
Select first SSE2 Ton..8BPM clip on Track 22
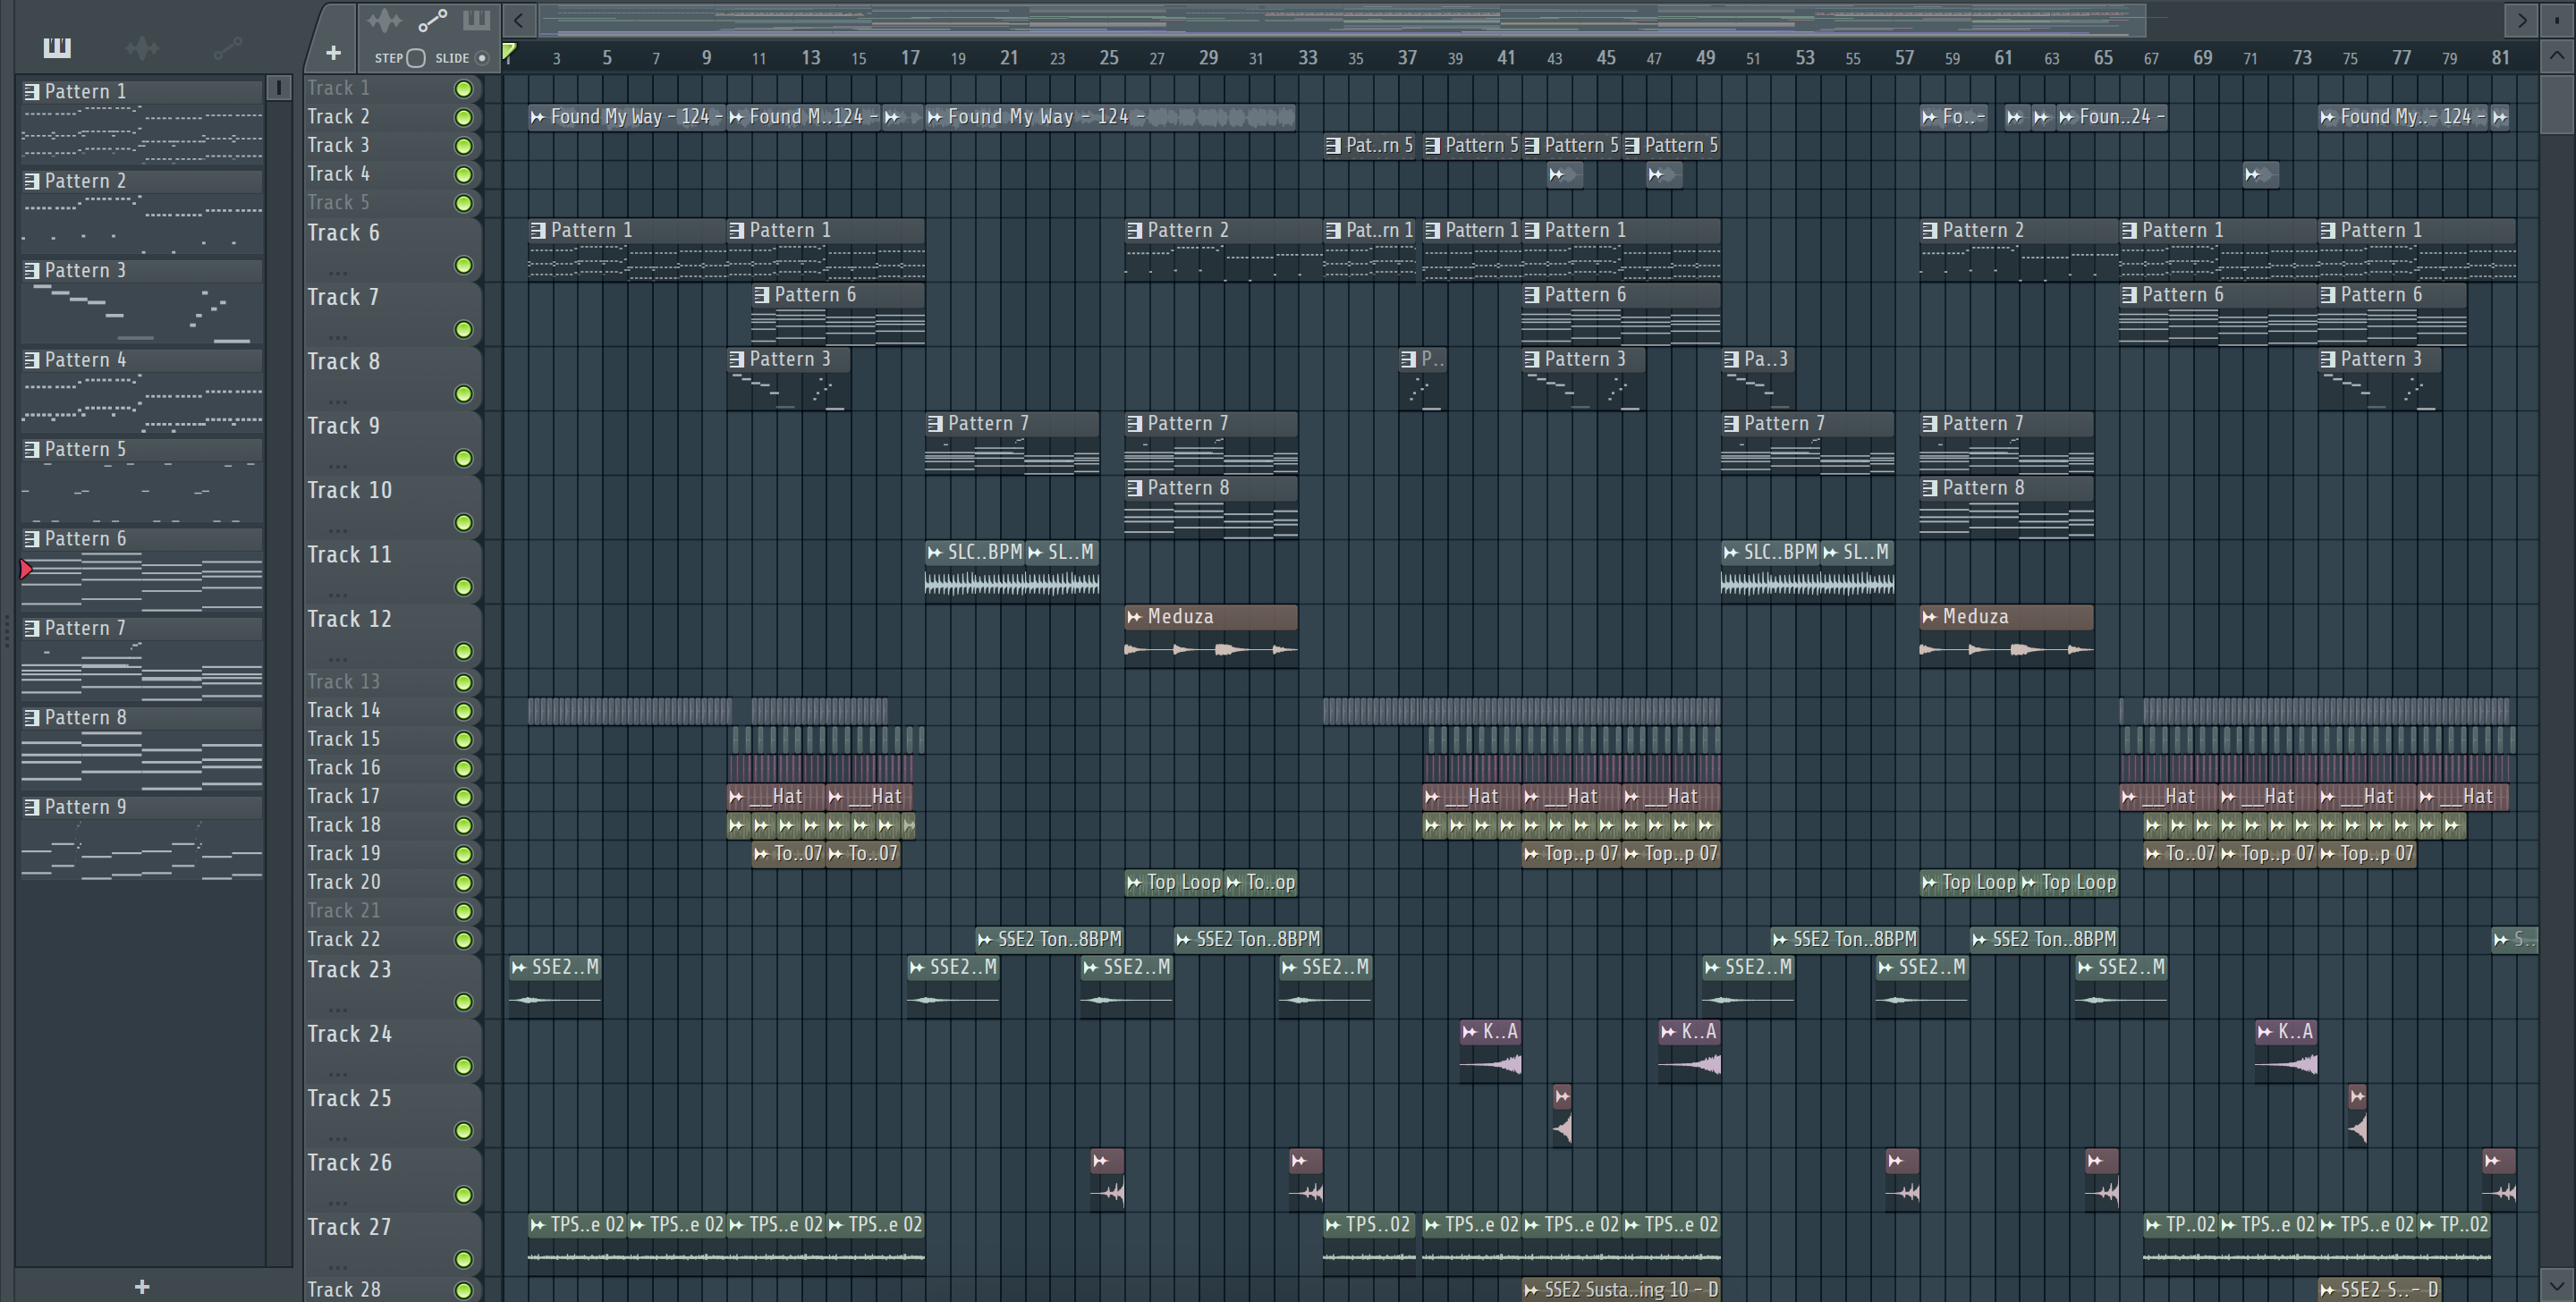1049,939
